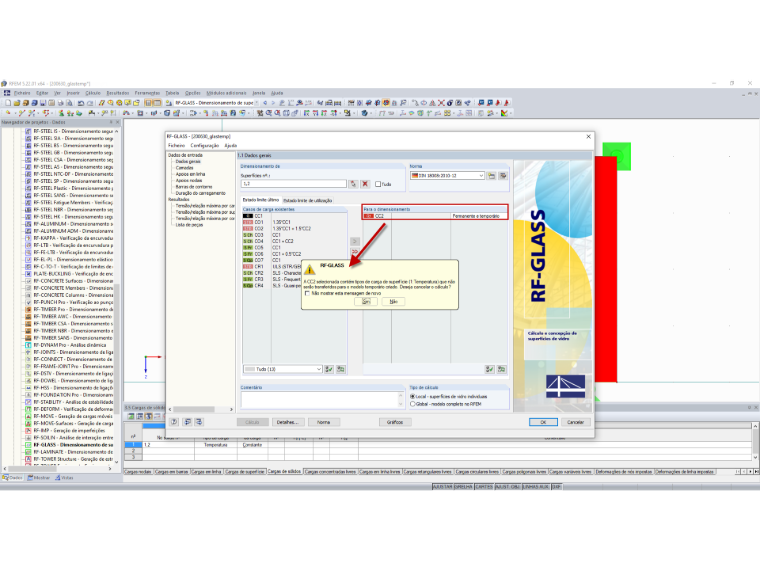Select Lista de peças in results tree
The width and height of the screenshot is (760, 570).
(x=190, y=225)
